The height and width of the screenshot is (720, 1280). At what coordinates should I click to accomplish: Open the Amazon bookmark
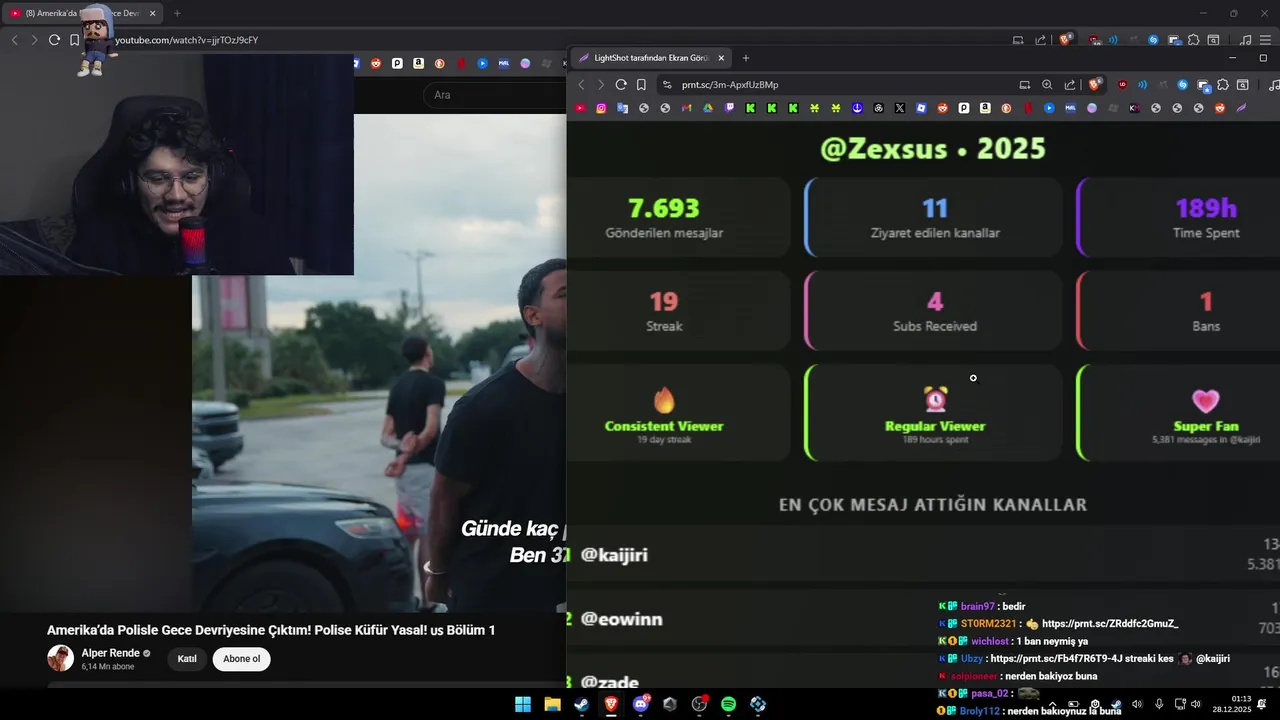tap(985, 108)
